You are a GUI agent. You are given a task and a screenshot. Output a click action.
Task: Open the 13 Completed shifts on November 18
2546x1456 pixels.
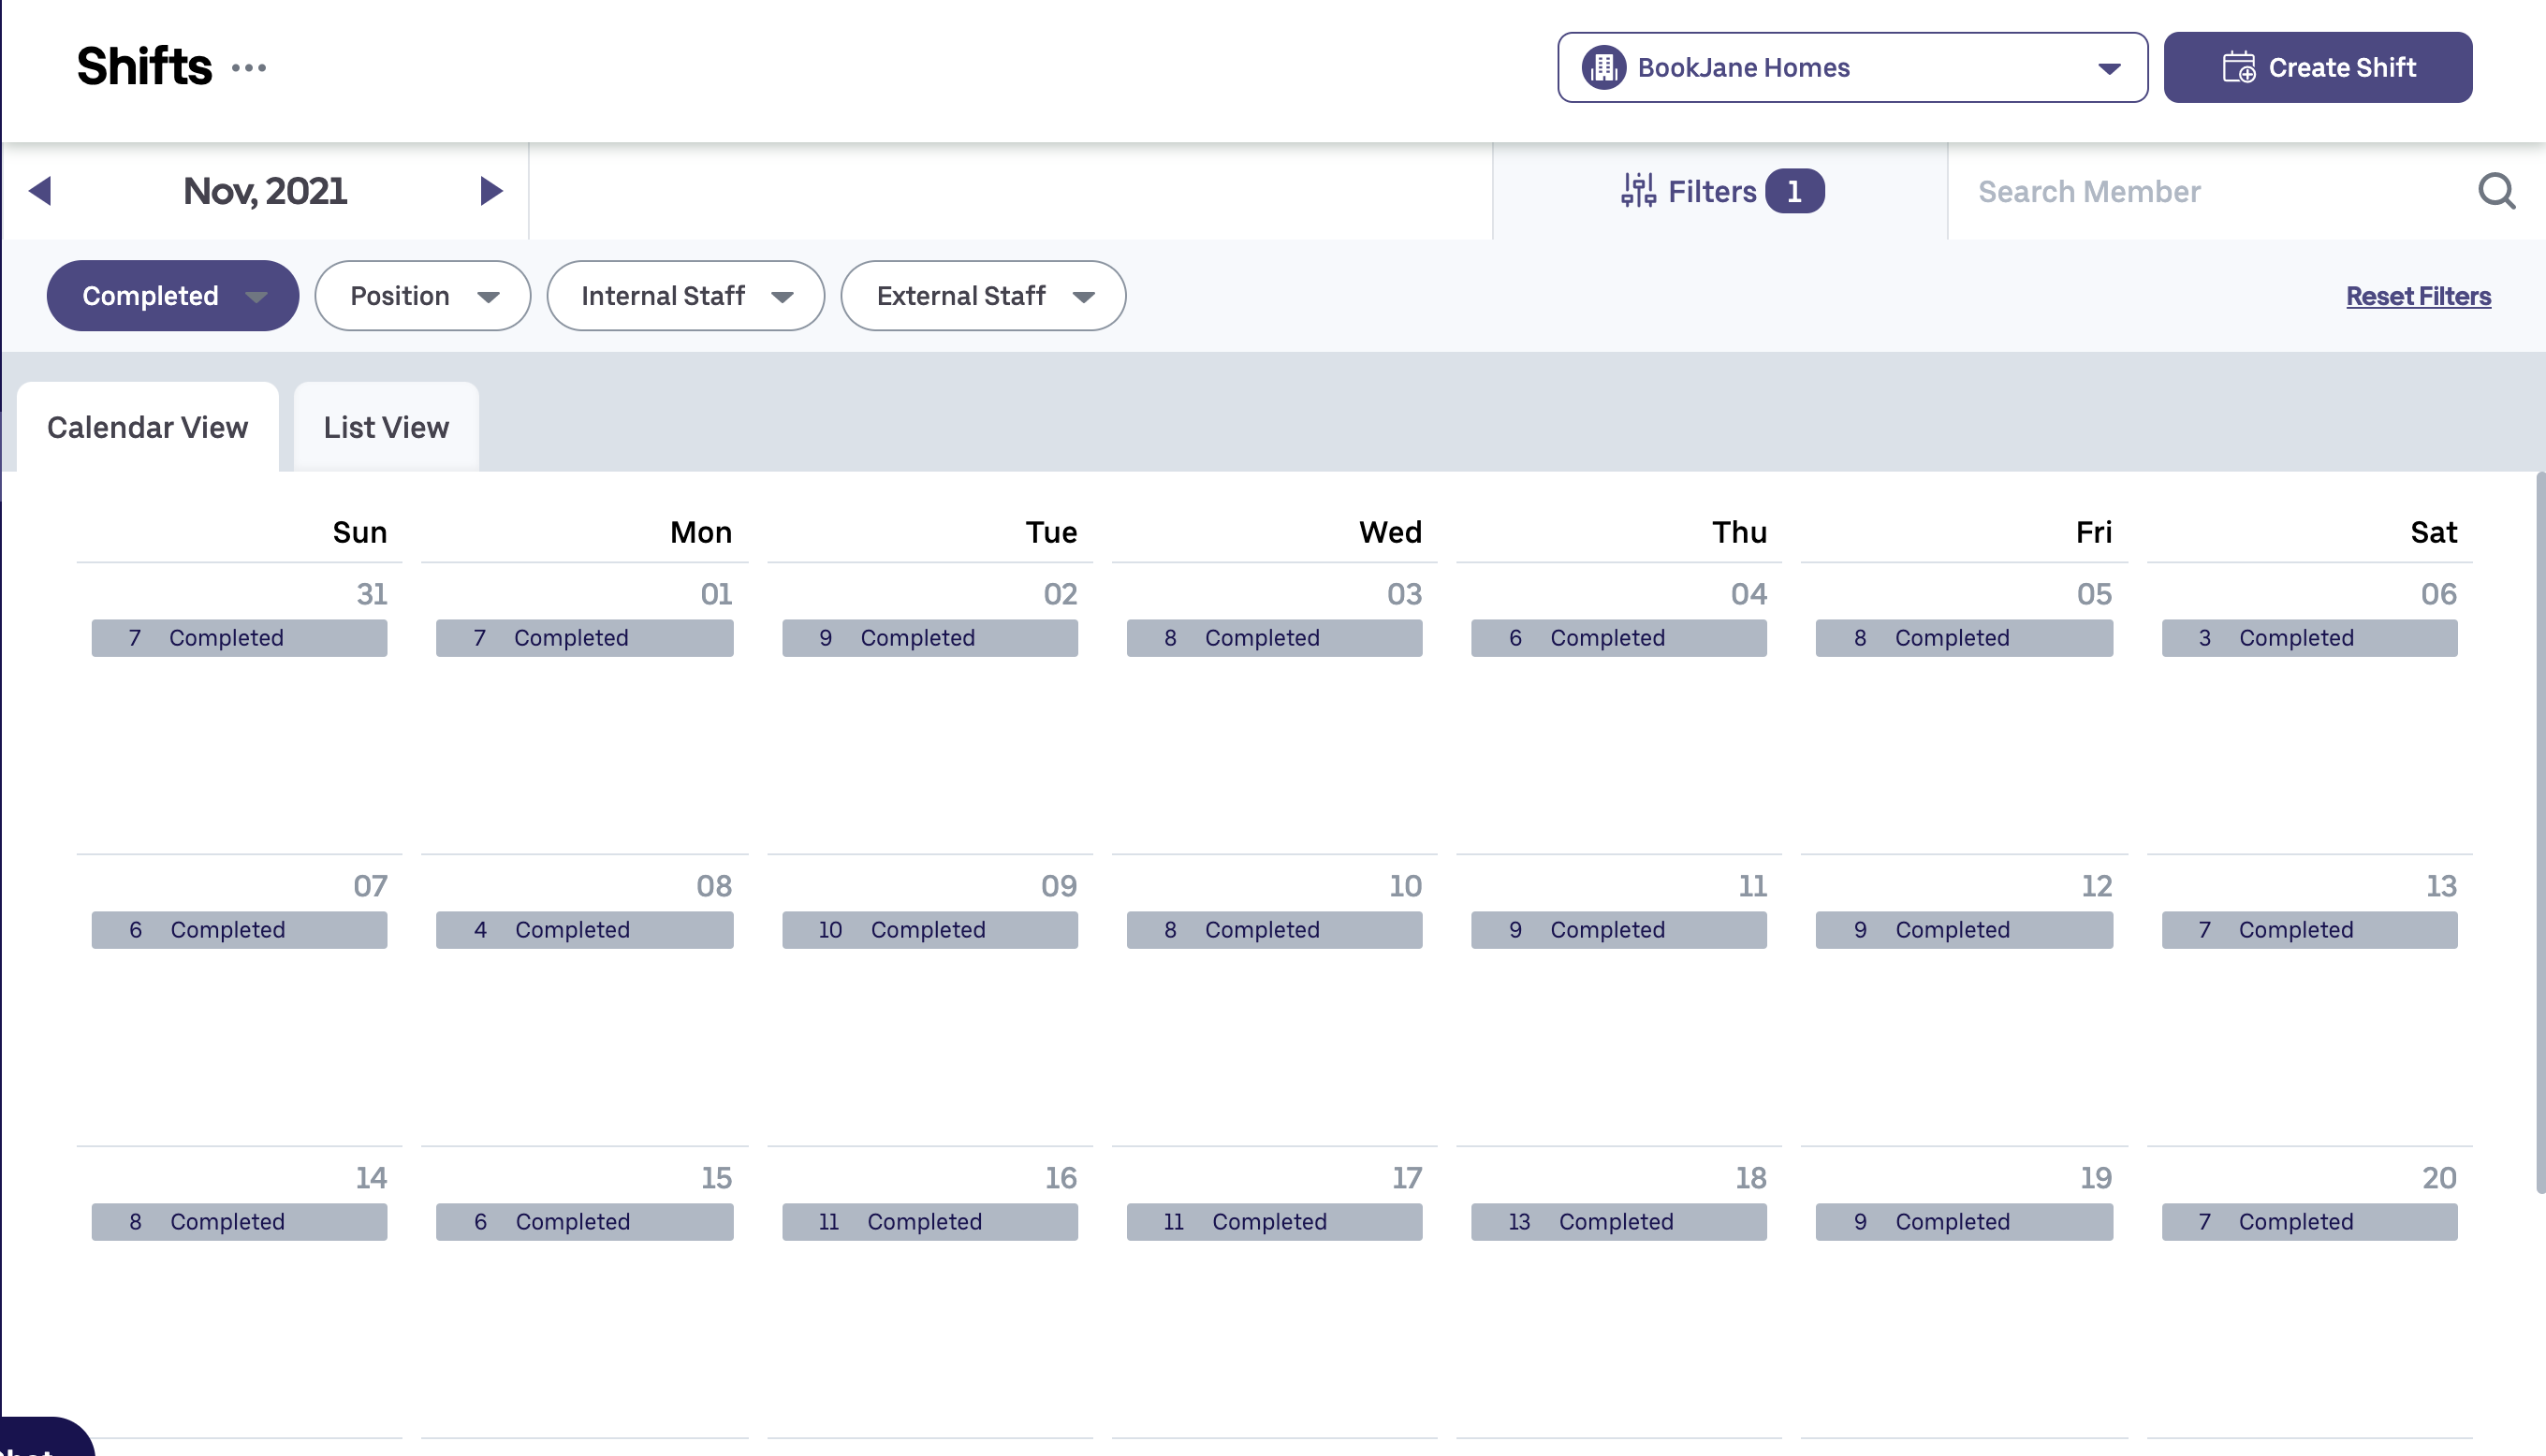coord(1618,1221)
